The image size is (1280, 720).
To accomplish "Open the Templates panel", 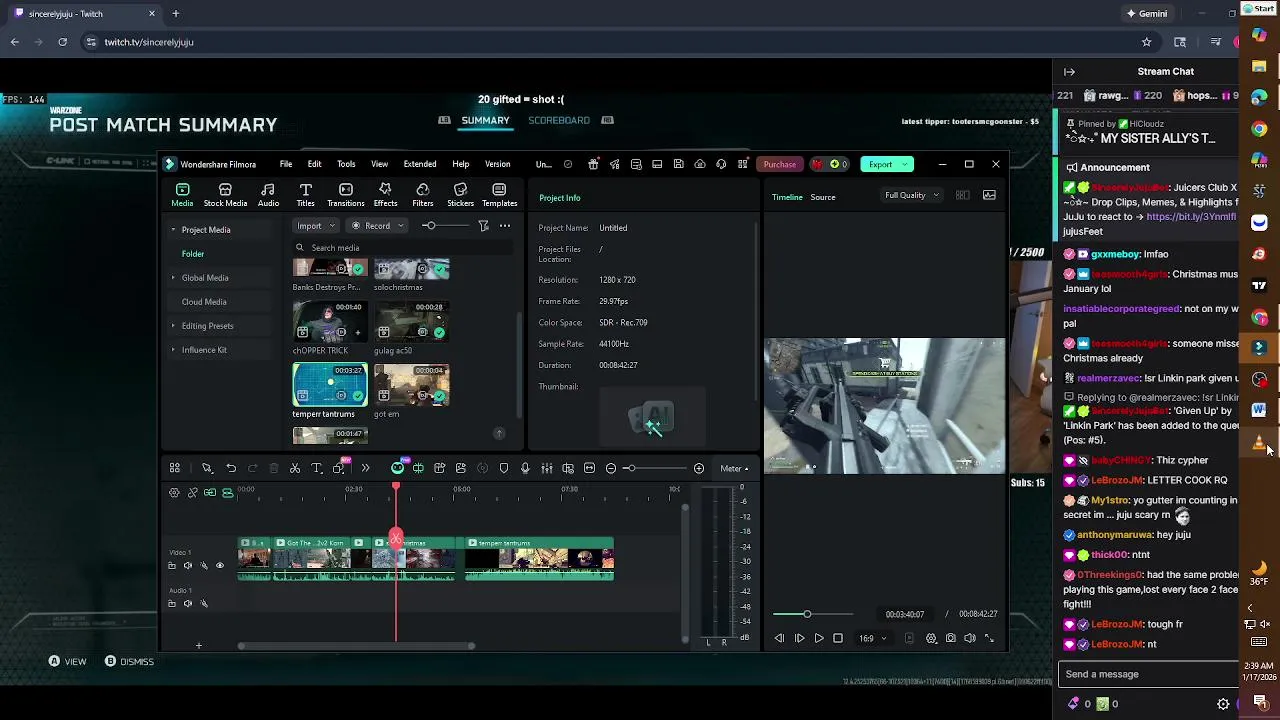I will tap(499, 195).
